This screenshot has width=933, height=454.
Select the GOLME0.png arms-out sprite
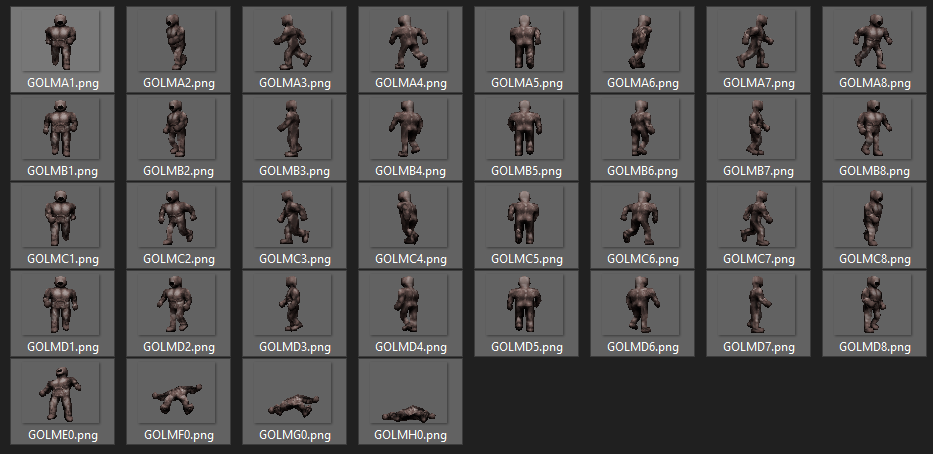tap(60, 393)
